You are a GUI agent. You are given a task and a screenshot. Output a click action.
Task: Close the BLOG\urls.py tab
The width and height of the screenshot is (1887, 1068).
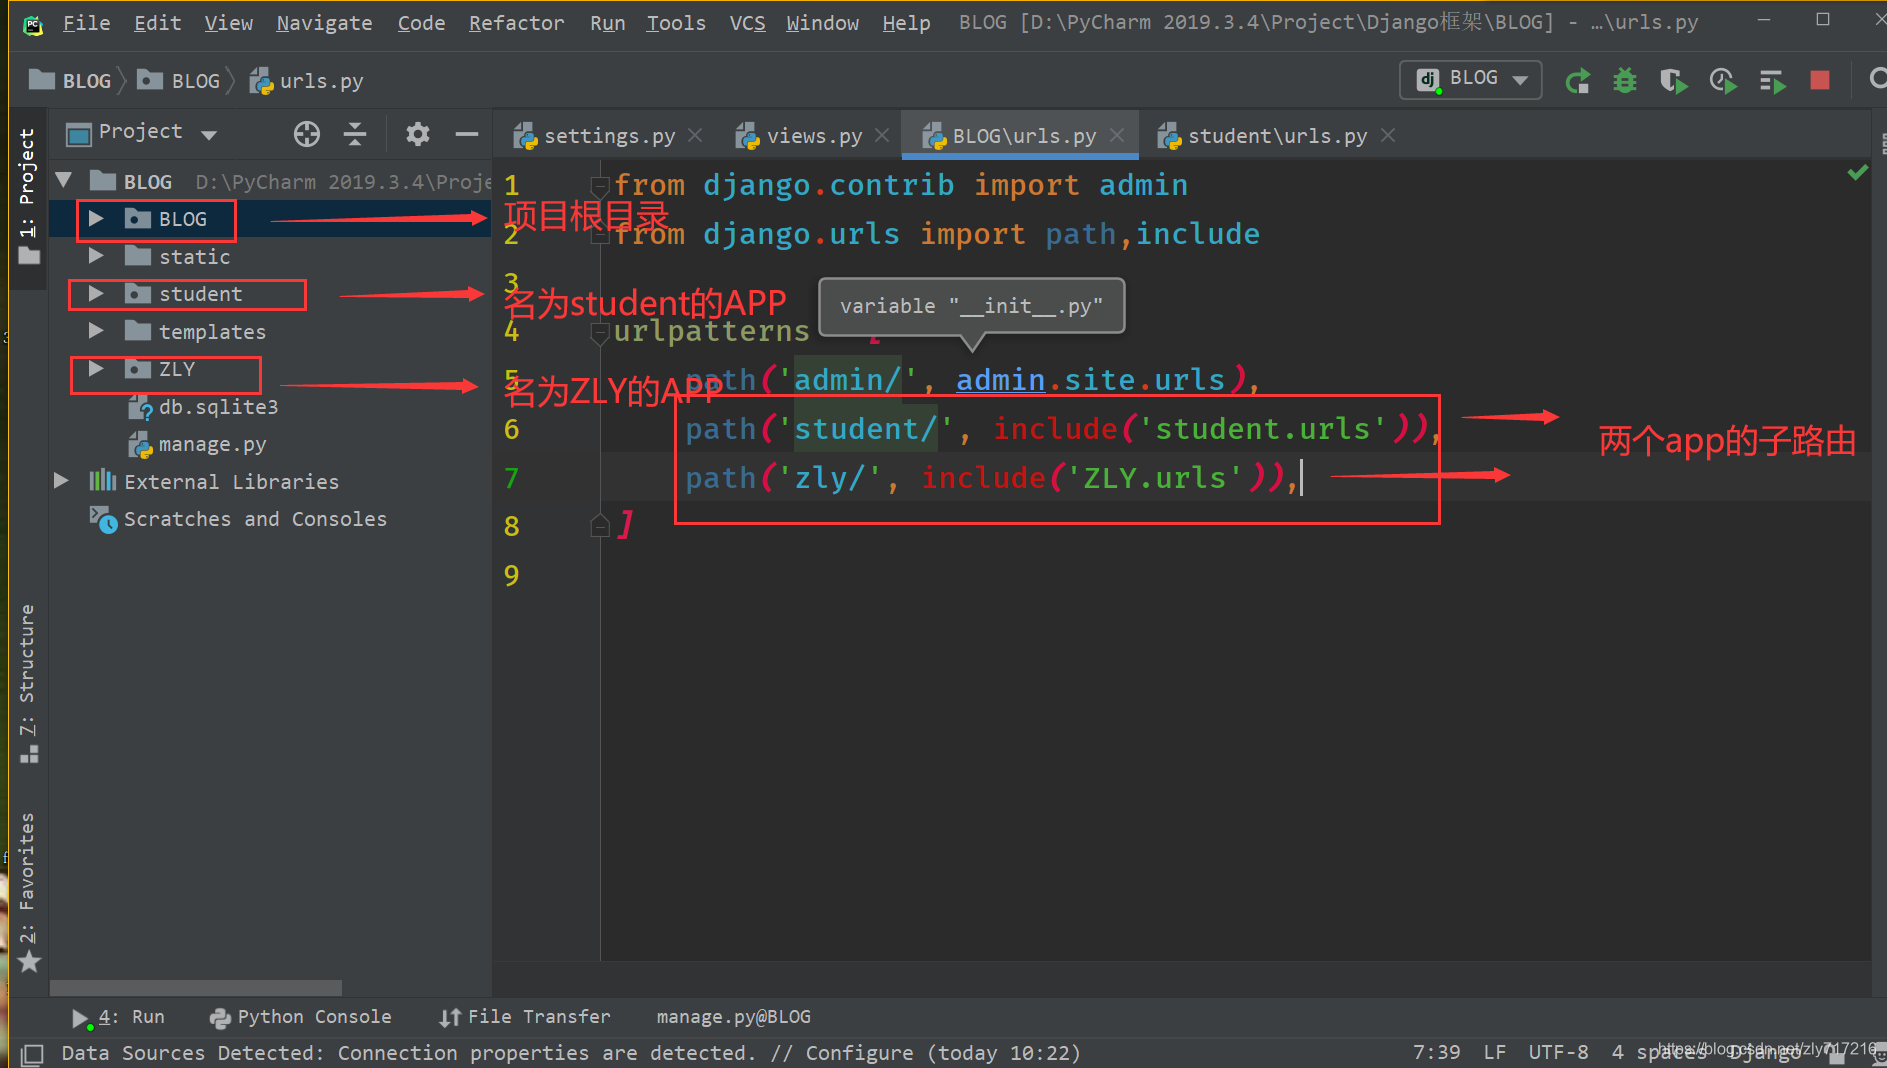point(1117,135)
